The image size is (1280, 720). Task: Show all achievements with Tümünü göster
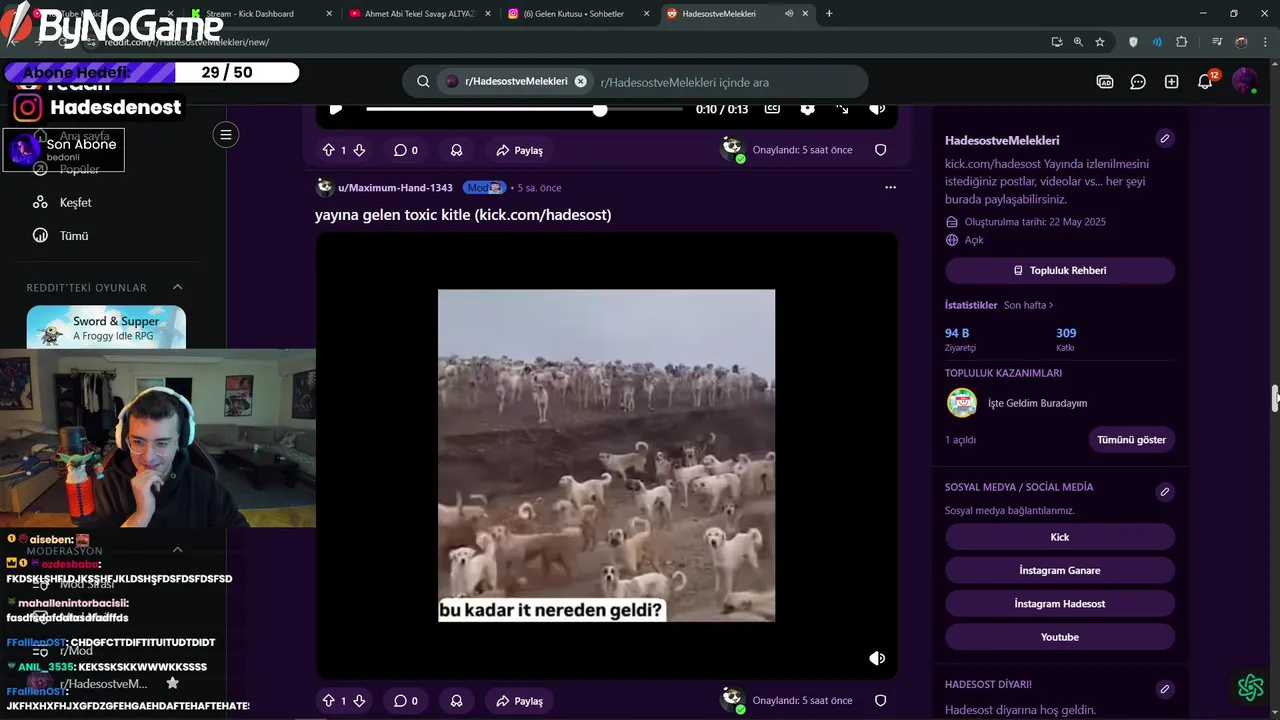[1131, 440]
